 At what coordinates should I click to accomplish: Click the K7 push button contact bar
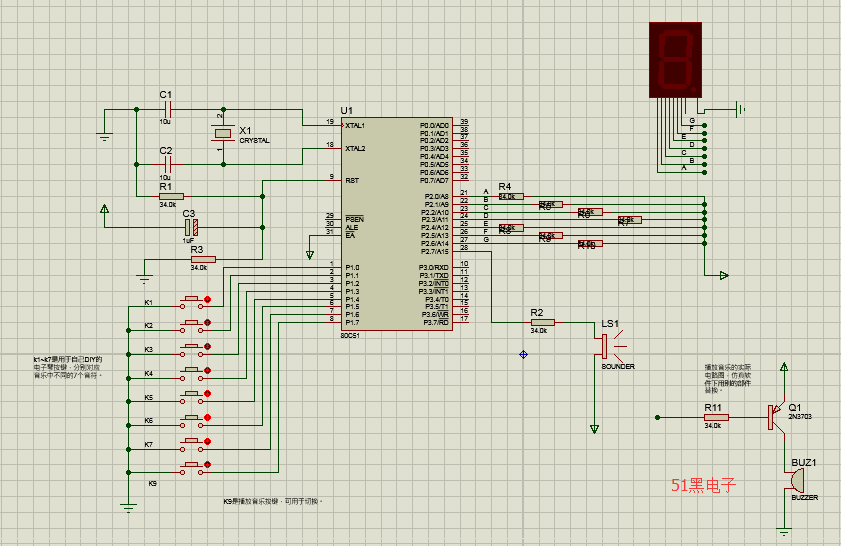point(192,439)
